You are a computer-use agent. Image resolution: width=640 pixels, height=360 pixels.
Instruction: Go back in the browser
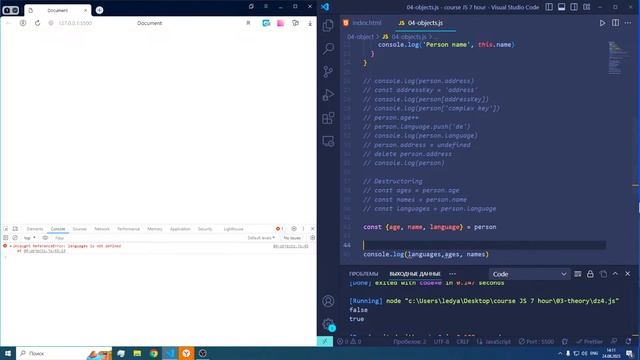(8, 23)
